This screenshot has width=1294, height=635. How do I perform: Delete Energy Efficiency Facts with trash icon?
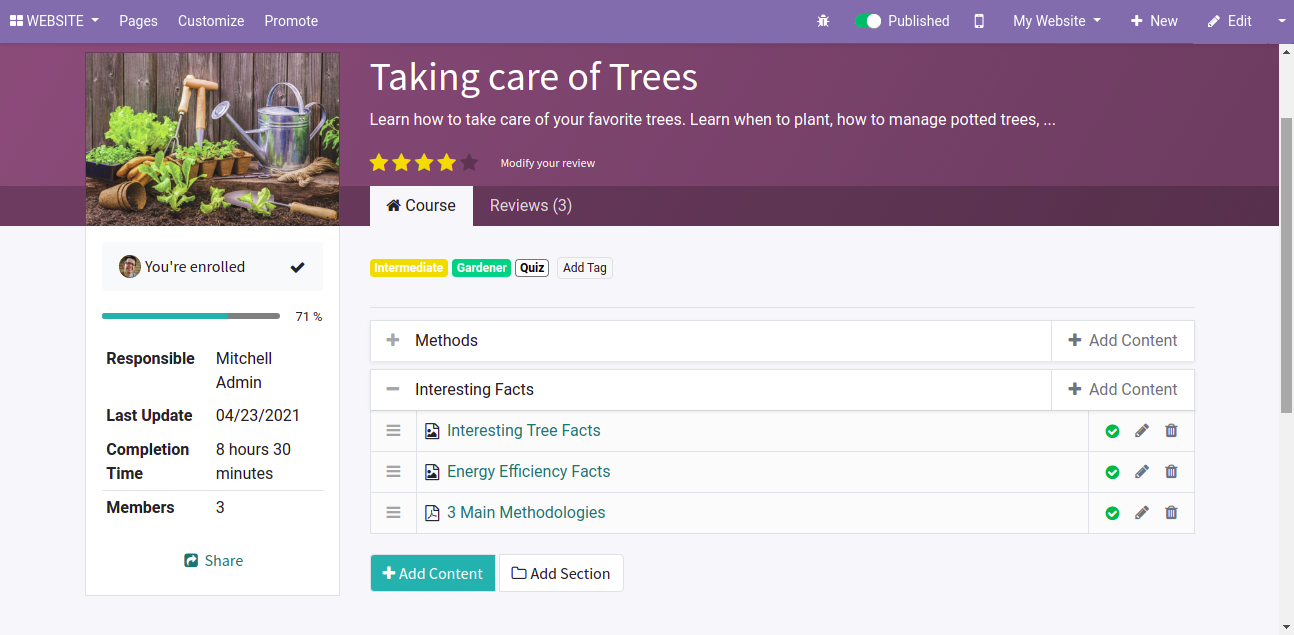(x=1171, y=472)
